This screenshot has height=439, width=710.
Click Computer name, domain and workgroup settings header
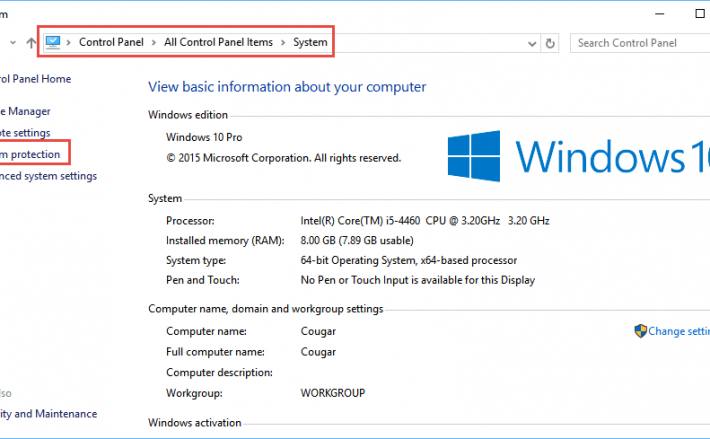click(266, 309)
